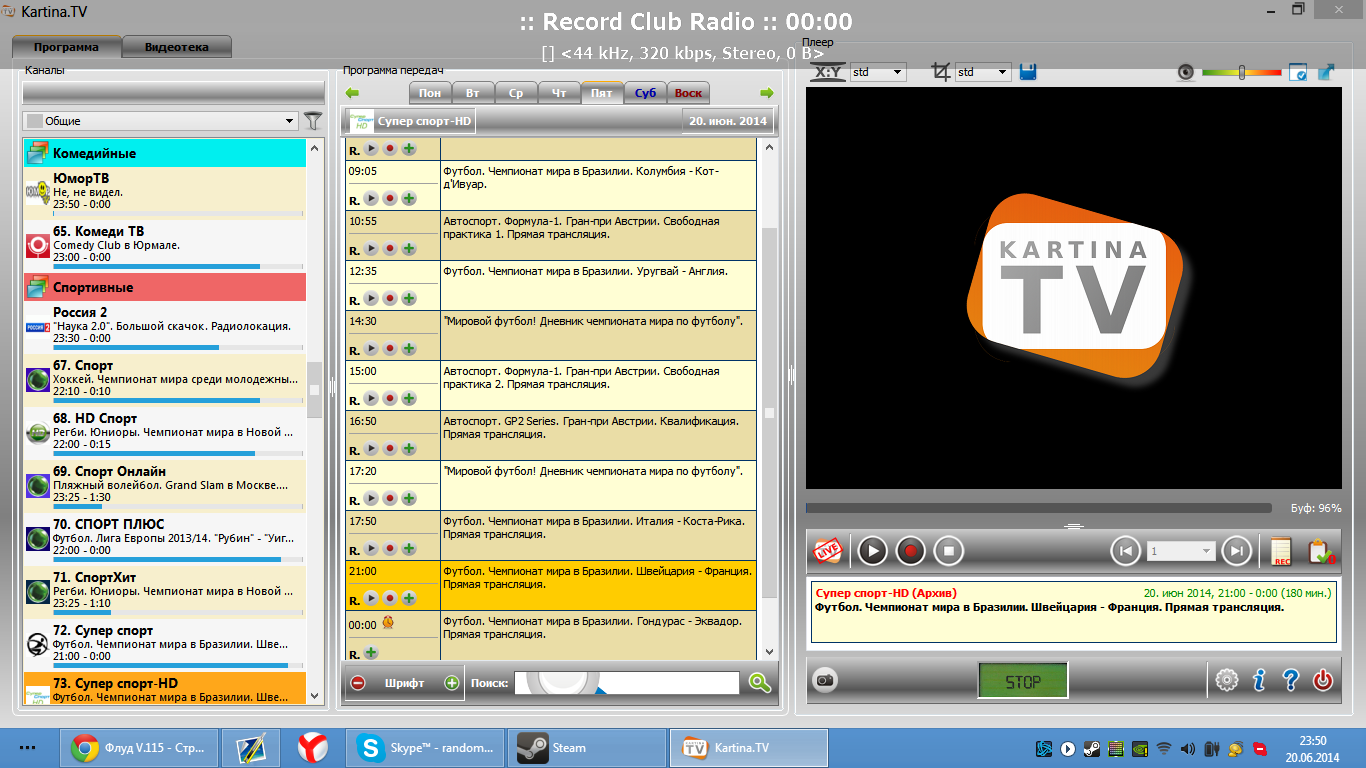1366x768 pixels.
Task: Increase the font size with the green plus
Action: 451,683
